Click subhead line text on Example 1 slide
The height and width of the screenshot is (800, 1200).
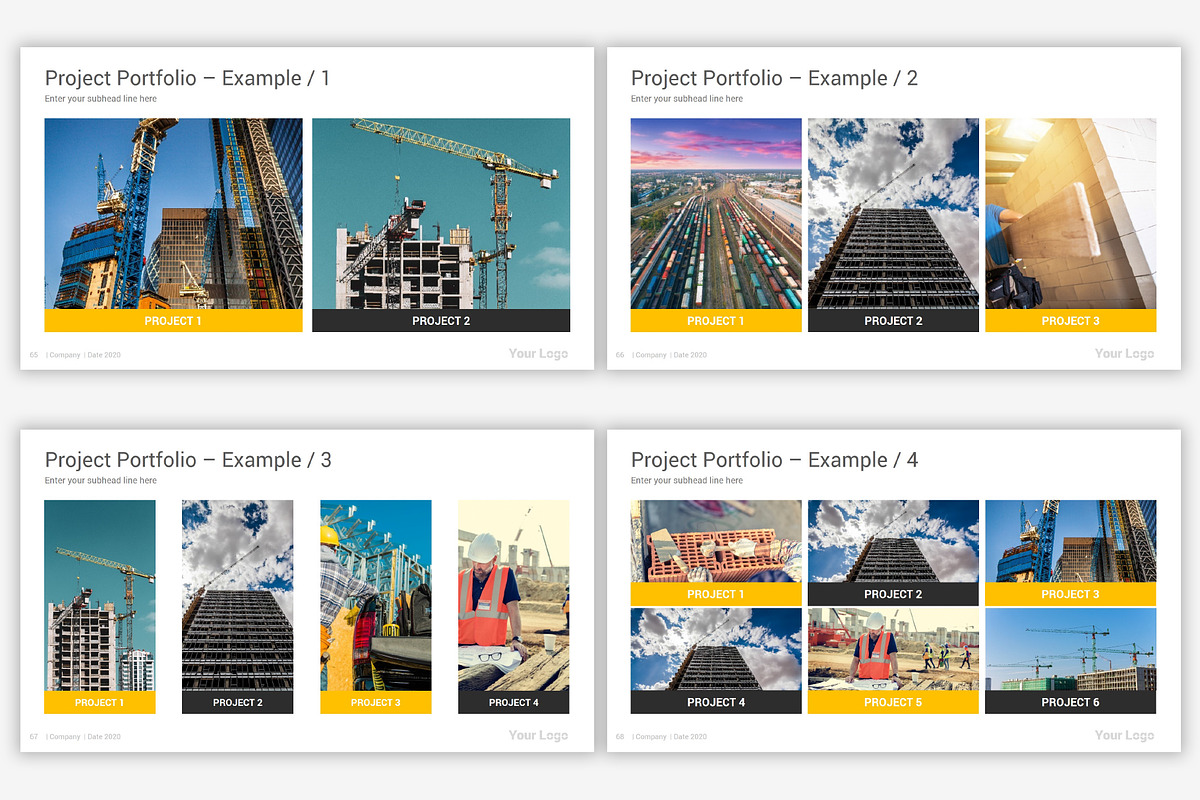tap(101, 99)
